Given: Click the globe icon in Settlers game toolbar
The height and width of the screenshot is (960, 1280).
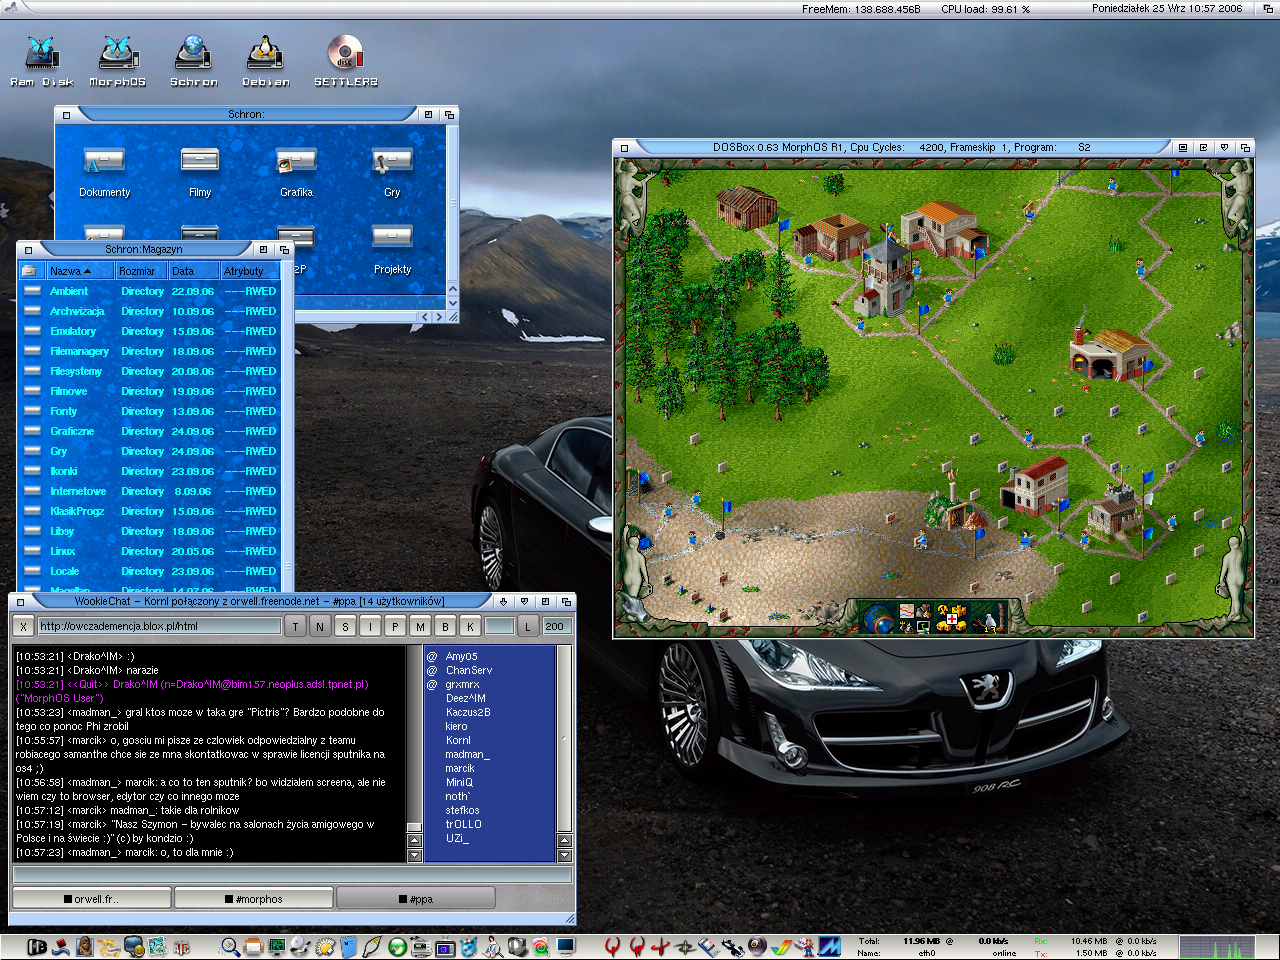Looking at the screenshot, I should [x=881, y=619].
